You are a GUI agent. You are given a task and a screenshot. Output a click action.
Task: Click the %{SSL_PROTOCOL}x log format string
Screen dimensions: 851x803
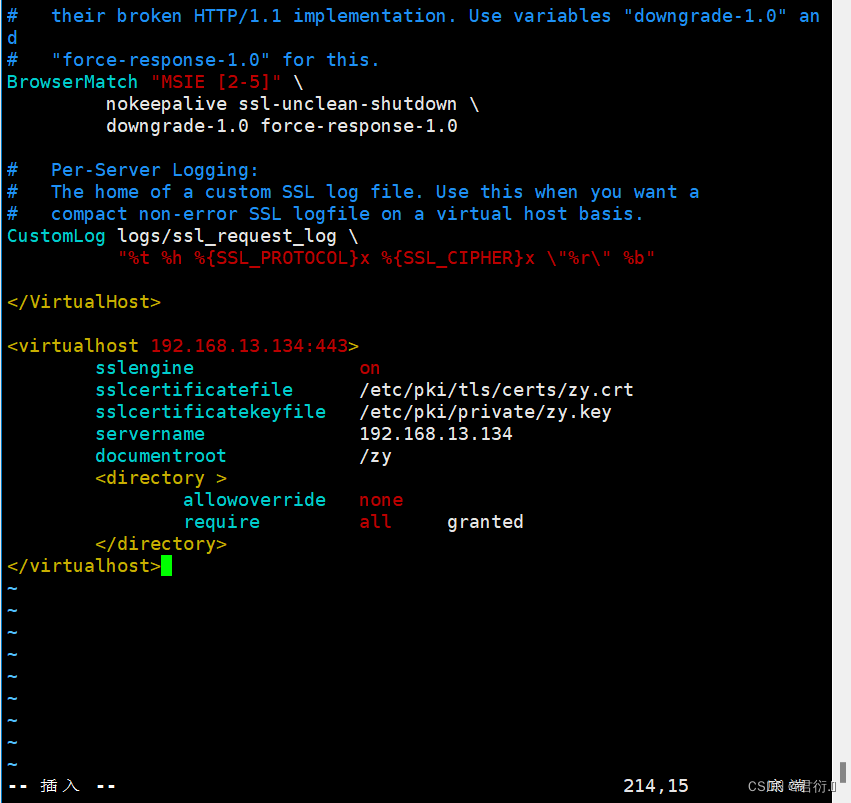pos(282,258)
